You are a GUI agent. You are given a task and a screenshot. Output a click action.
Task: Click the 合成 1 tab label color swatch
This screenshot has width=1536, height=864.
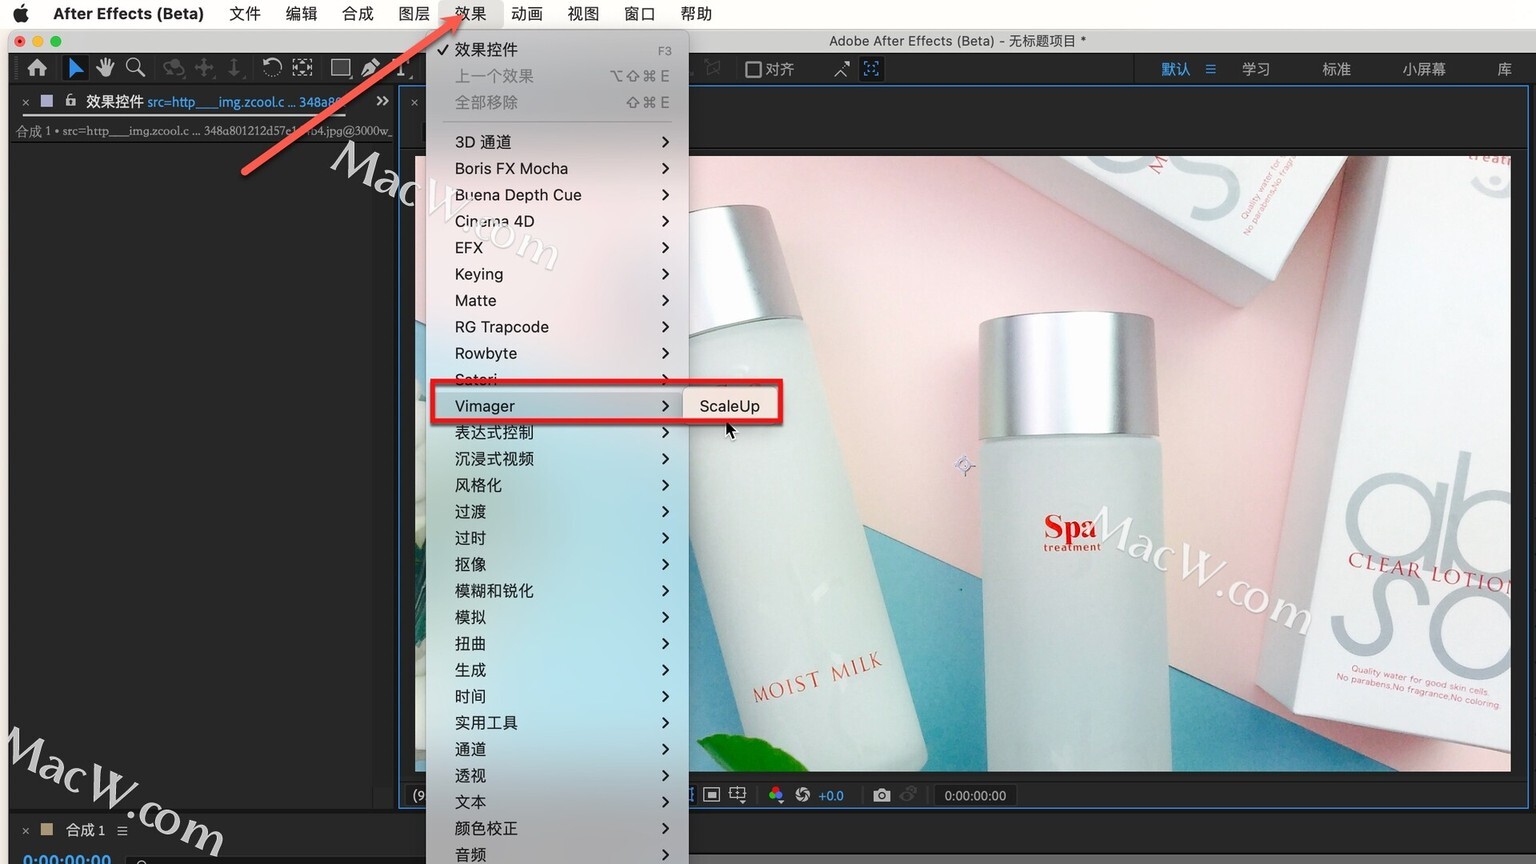pos(46,830)
